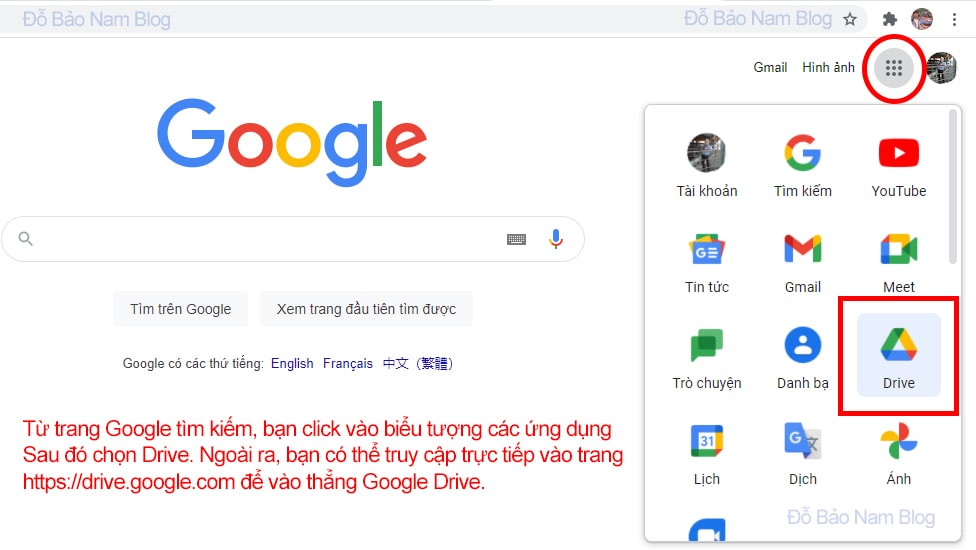Click the microphone voice search icon
The height and width of the screenshot is (550, 976).
(556, 239)
